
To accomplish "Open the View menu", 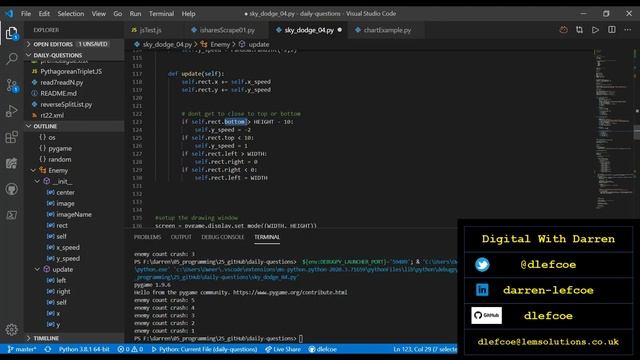I will pos(98,13).
